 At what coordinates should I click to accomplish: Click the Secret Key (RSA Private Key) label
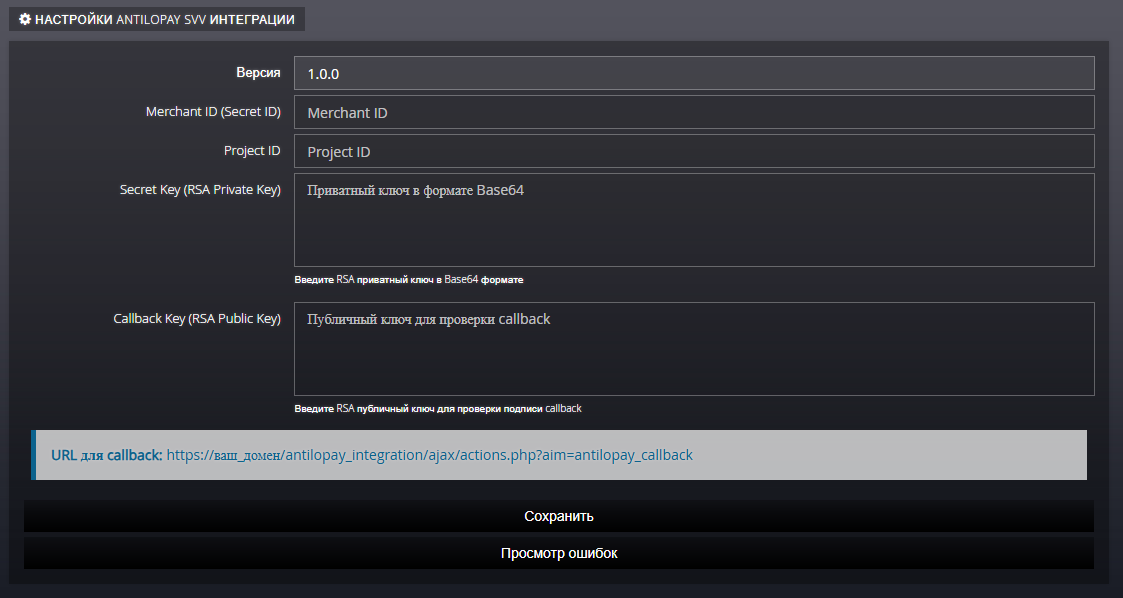pyautogui.click(x=200, y=189)
